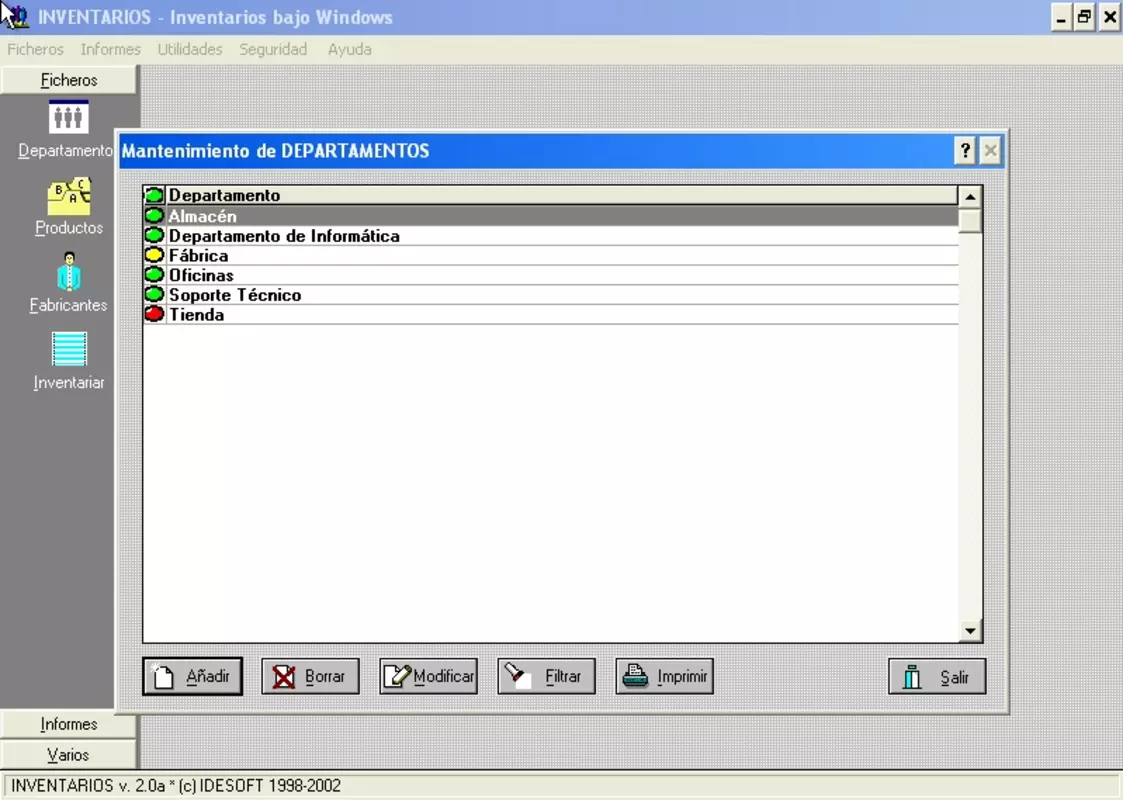The height and width of the screenshot is (800, 1123).
Task: Close the Mantenimiento de DEPARTAMENTOS dialog
Action: [x=991, y=150]
